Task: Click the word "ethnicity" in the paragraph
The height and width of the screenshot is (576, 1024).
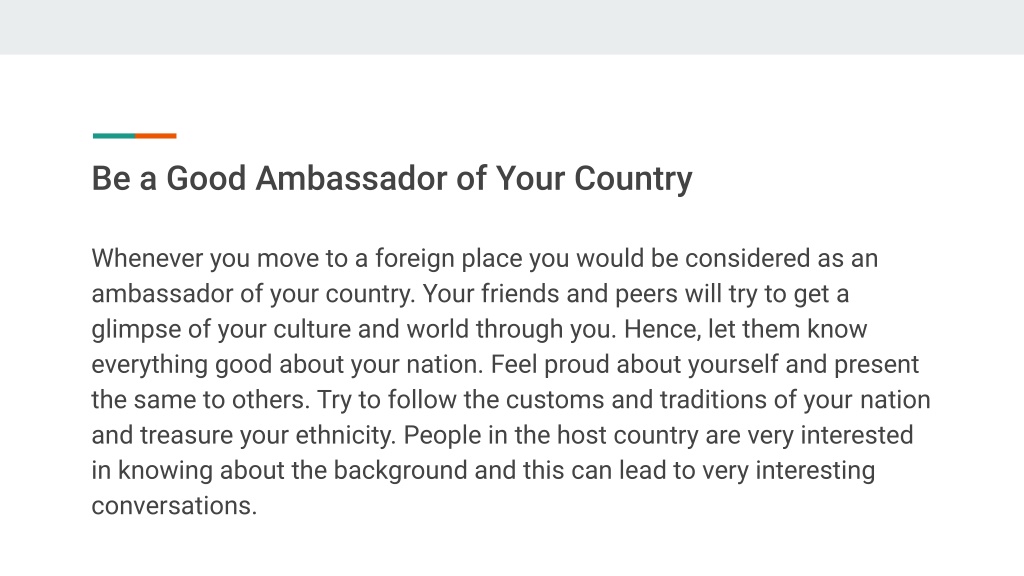Action: pyautogui.click(x=344, y=436)
